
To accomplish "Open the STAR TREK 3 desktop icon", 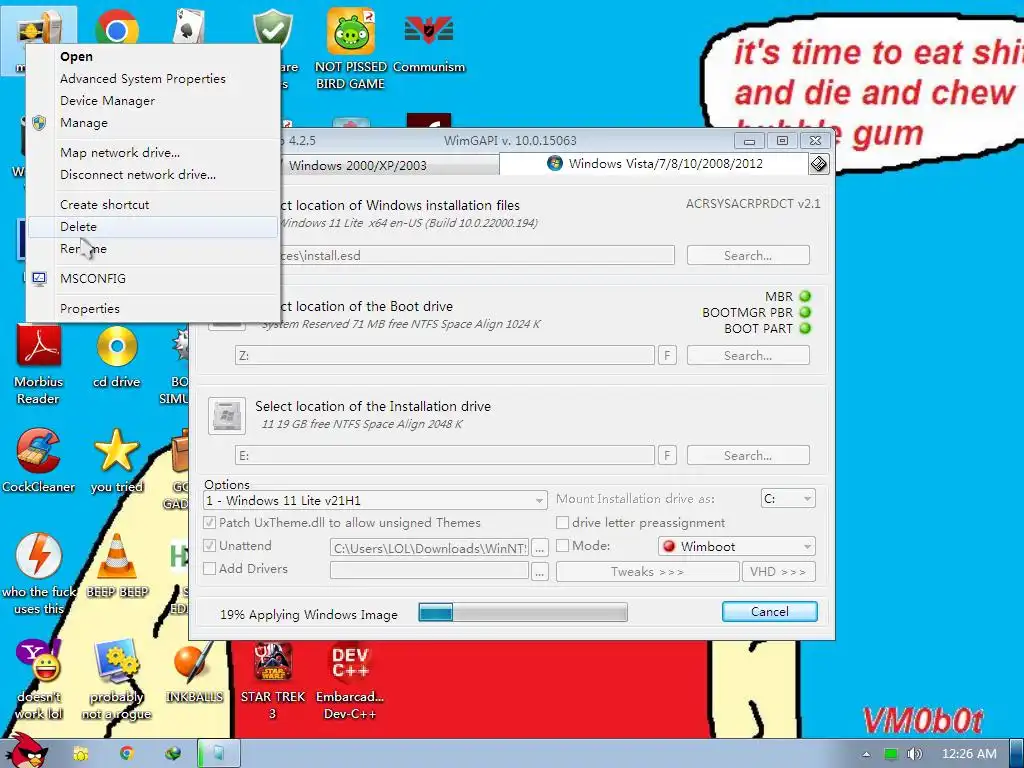I will [273, 661].
